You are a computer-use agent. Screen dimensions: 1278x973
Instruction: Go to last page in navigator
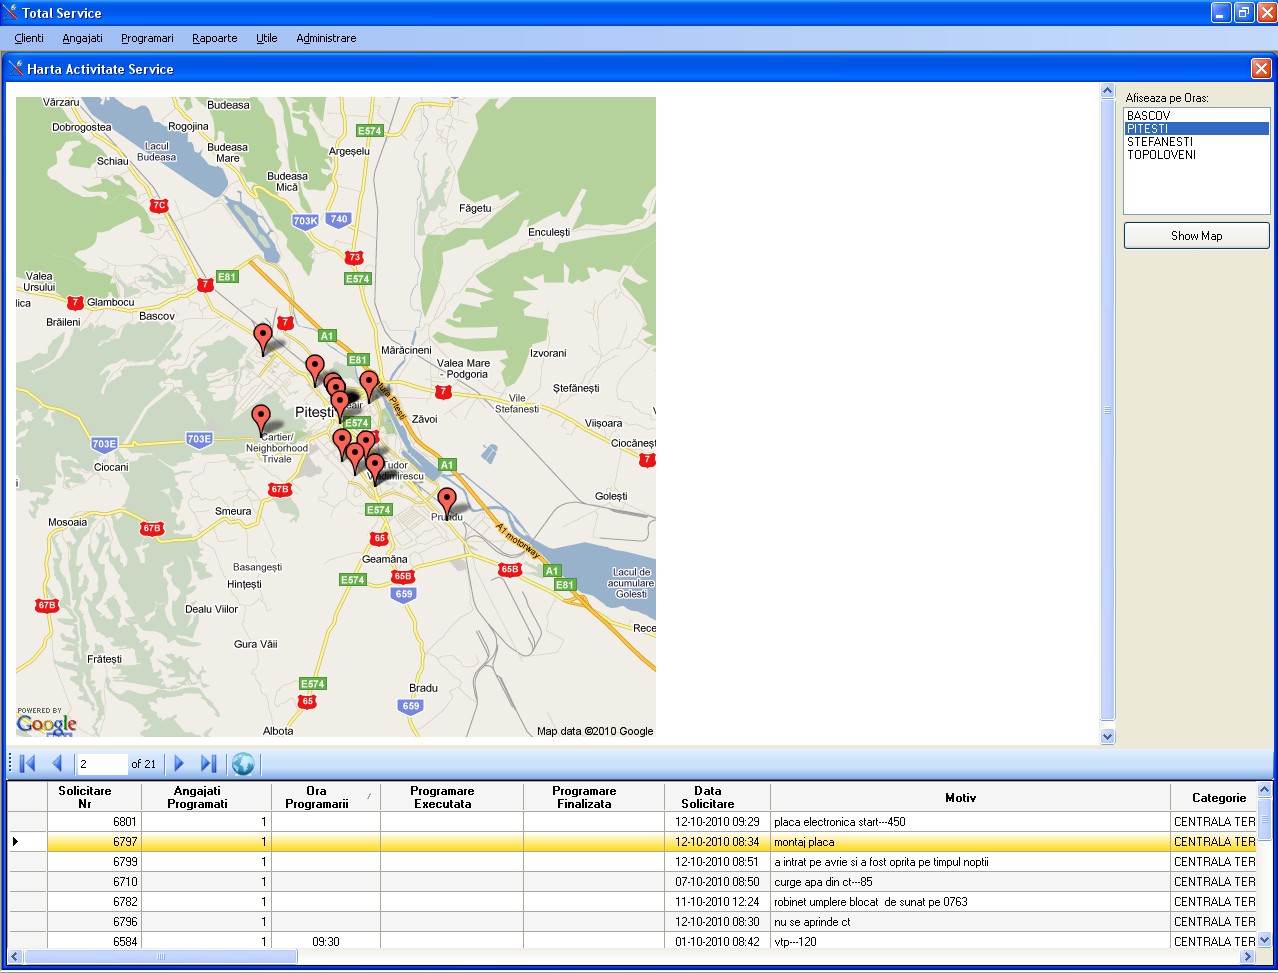pyautogui.click(x=208, y=764)
